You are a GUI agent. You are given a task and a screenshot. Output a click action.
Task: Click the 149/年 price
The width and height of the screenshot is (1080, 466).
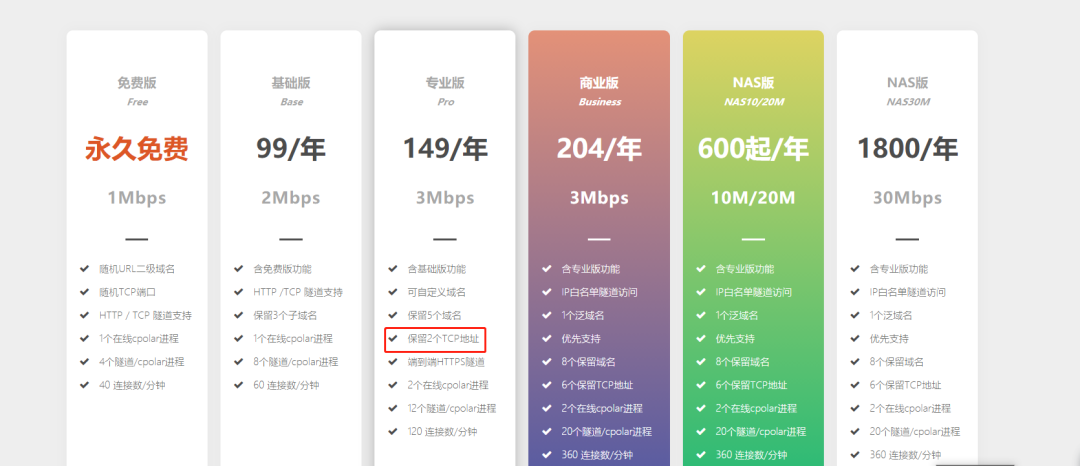(445, 149)
